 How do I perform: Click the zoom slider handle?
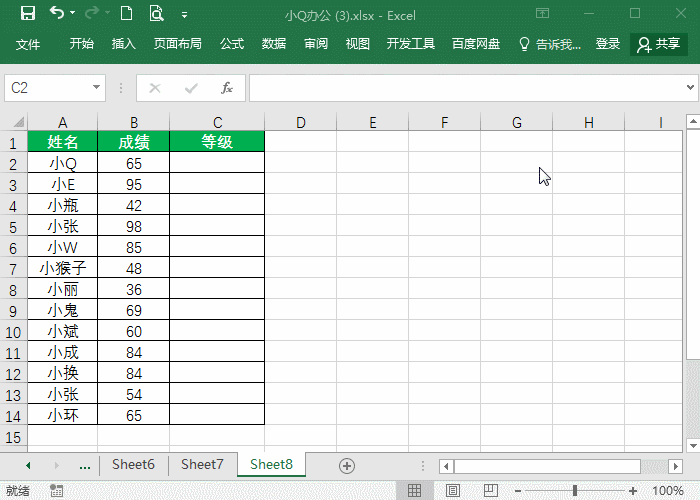[575, 491]
